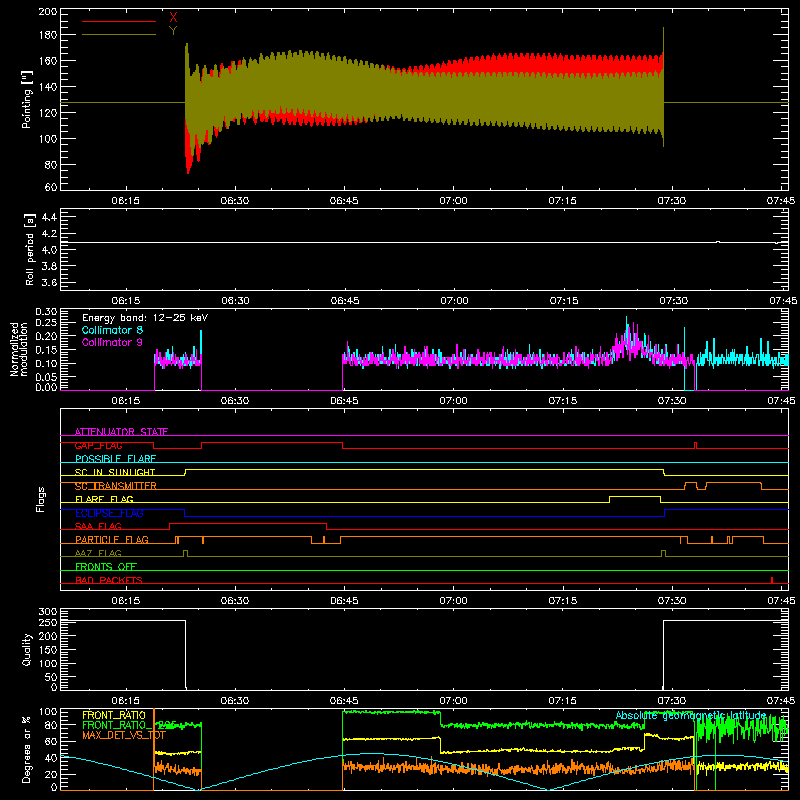
Task: Click the Collimator 8 legend entry
Action: (x=112, y=330)
